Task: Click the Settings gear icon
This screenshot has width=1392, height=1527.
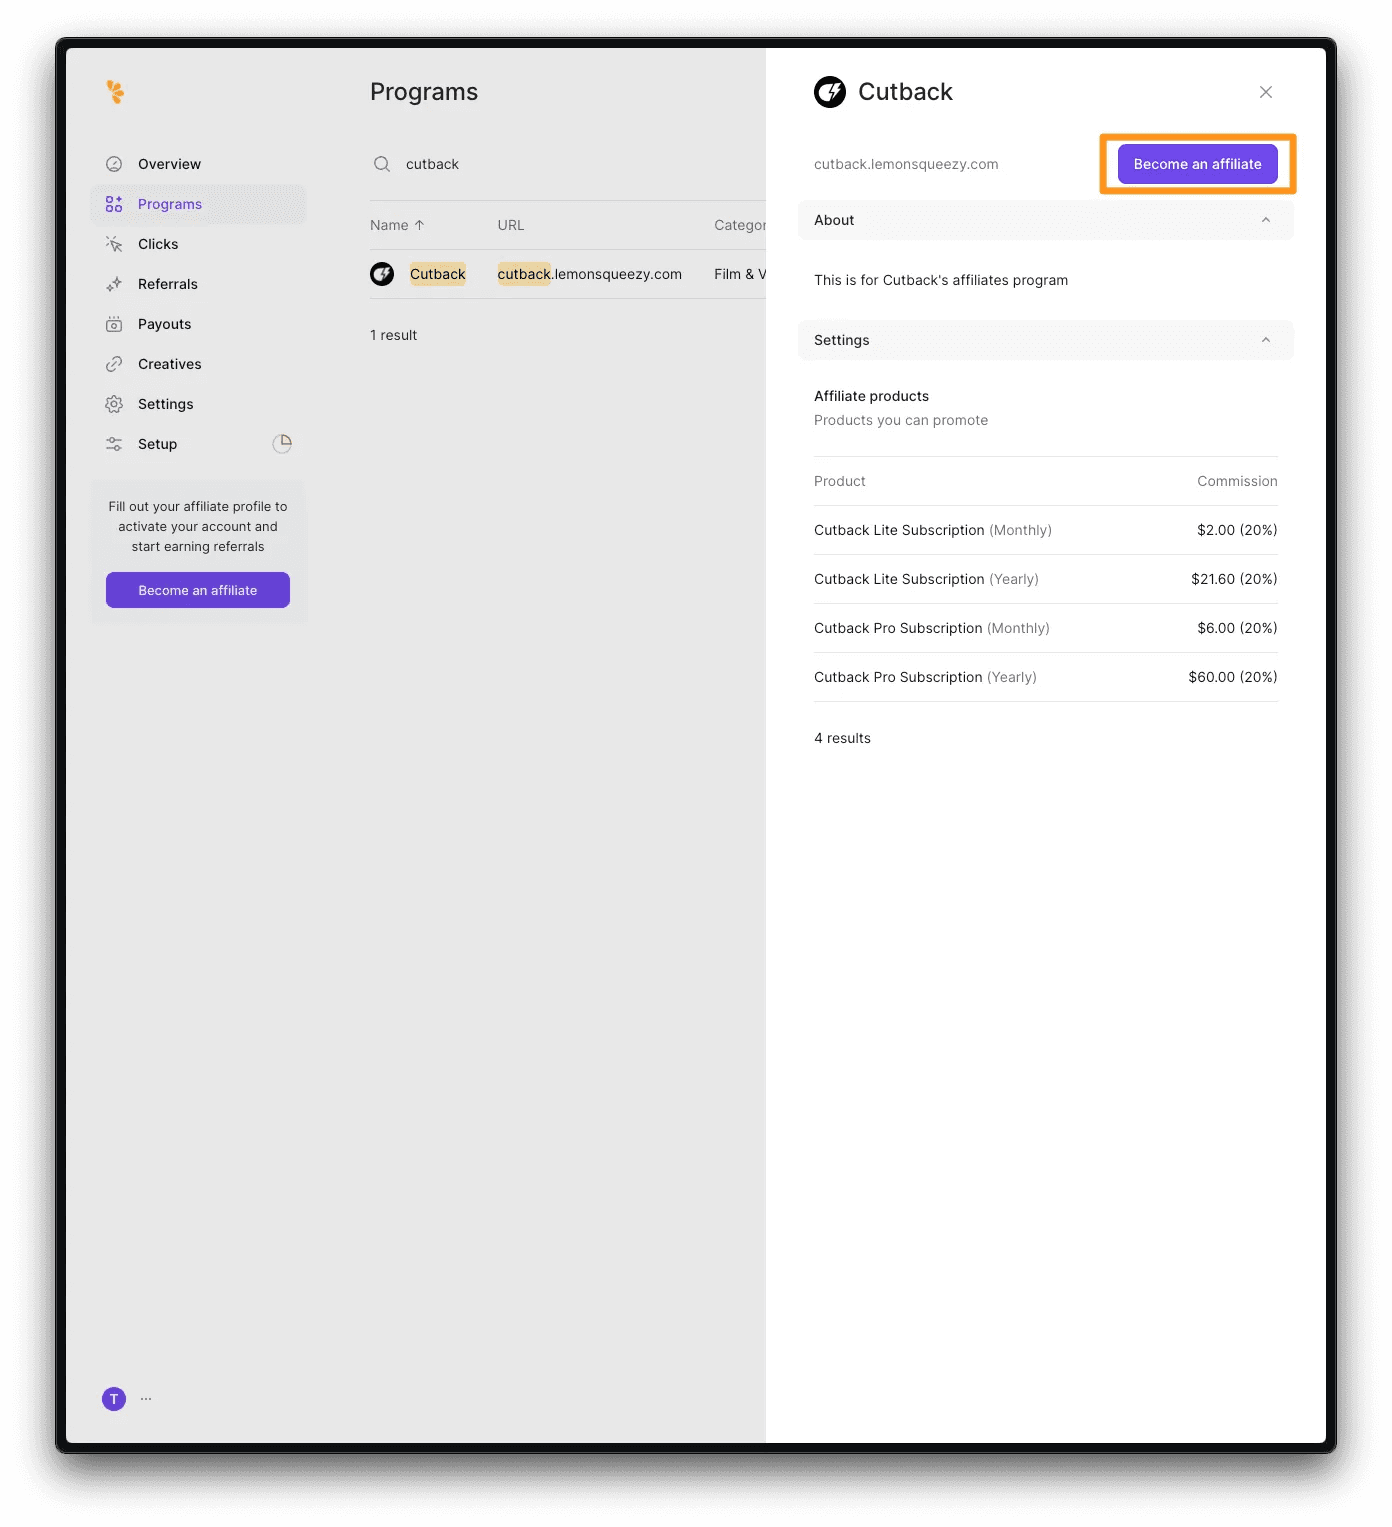Action: pos(114,404)
